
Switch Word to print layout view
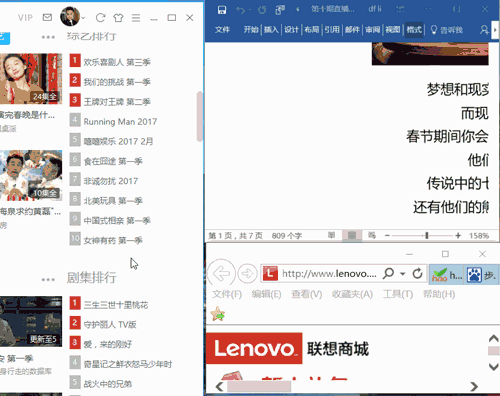pos(352,235)
